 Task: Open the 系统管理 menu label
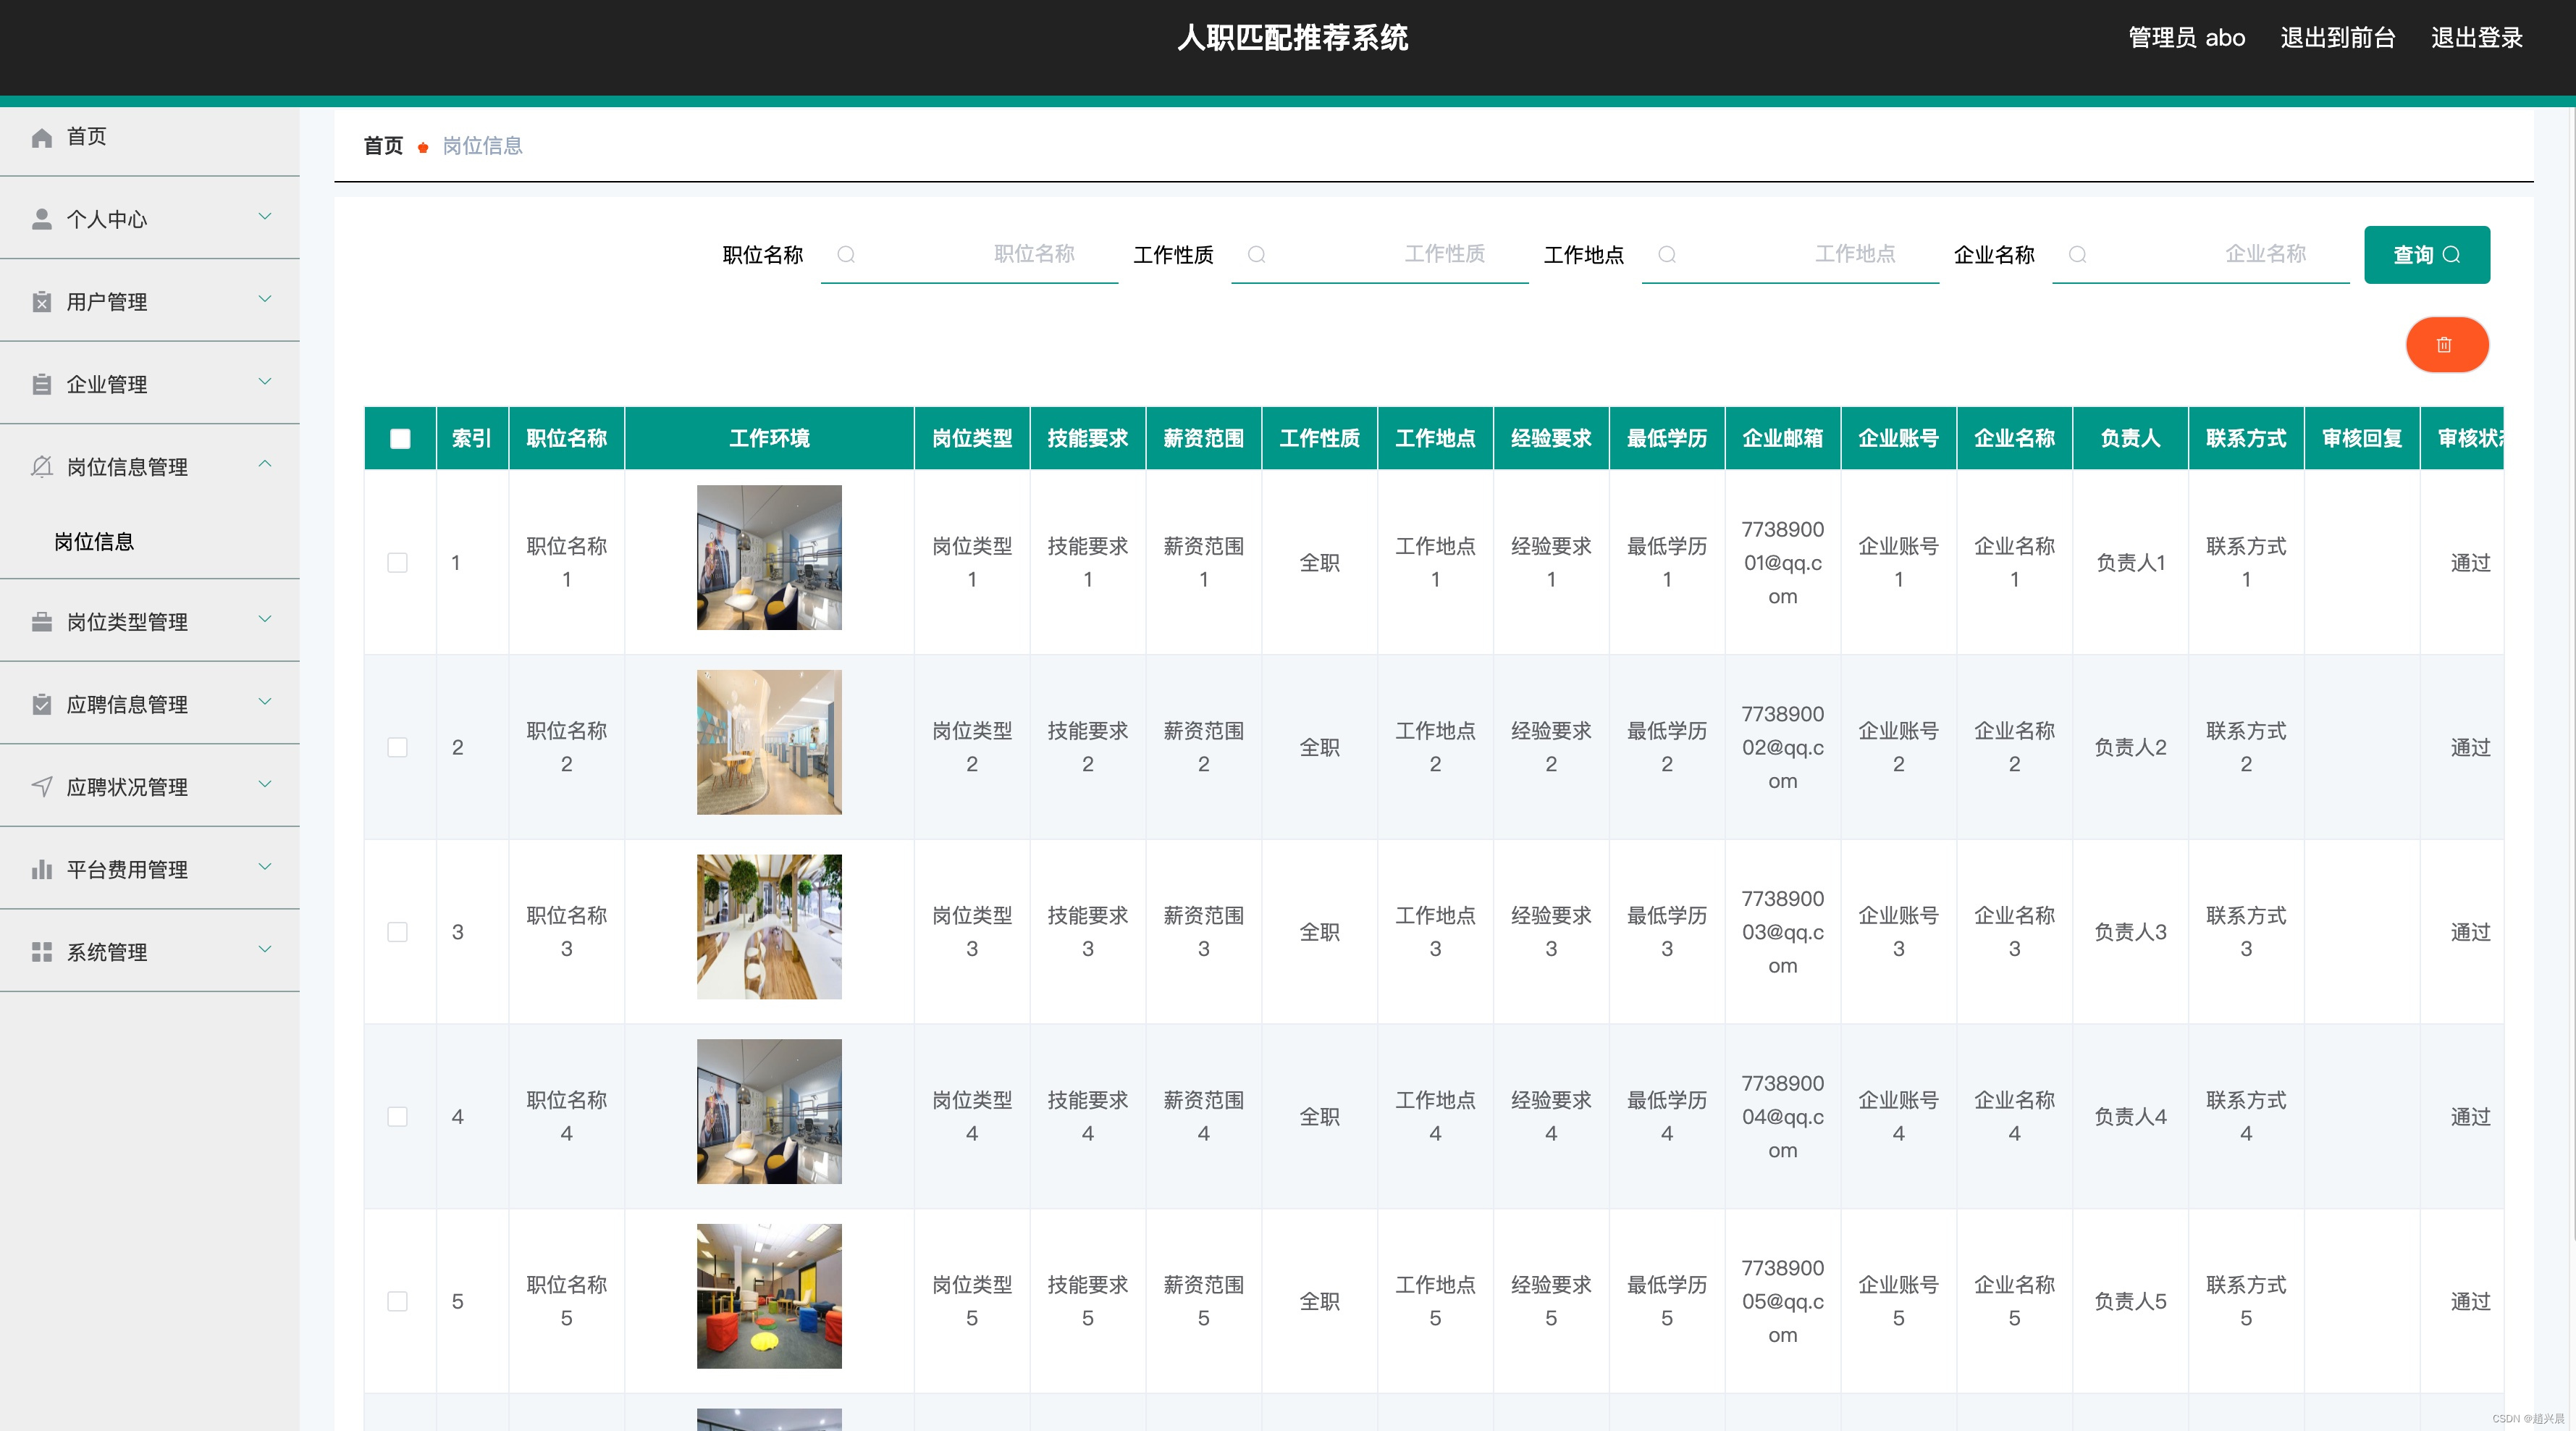107,952
